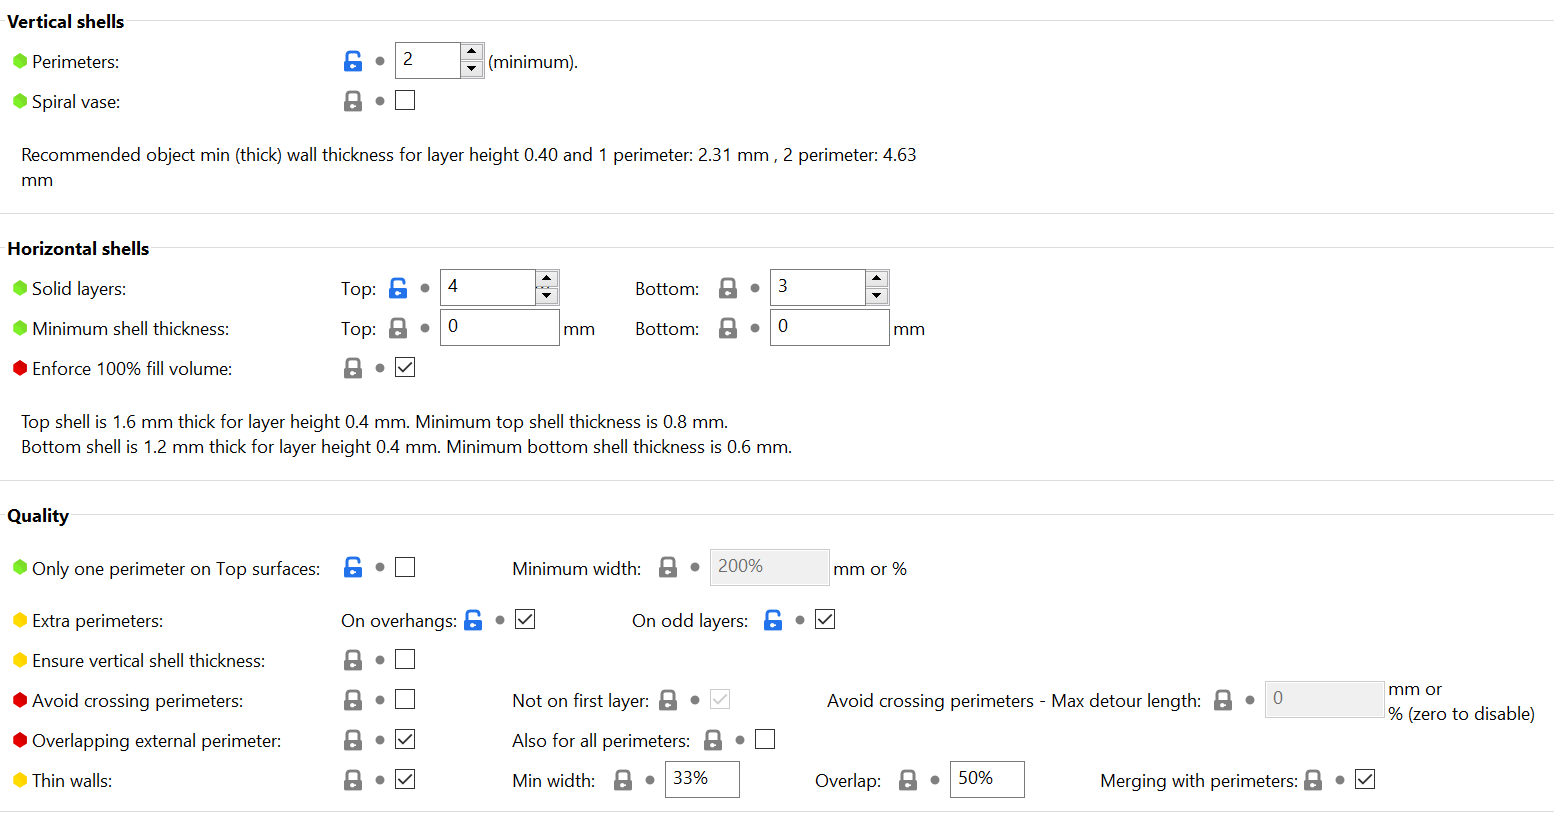The height and width of the screenshot is (818, 1554).
Task: Click the Thin walls Min width field
Action: coord(702,779)
